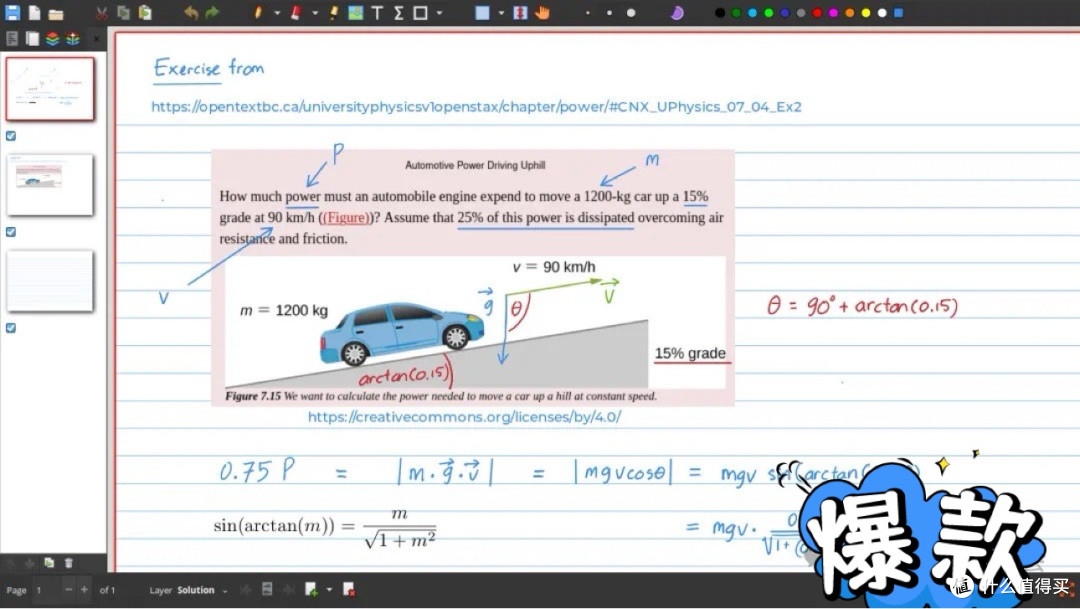Pick the magenta color swatch

click(833, 12)
